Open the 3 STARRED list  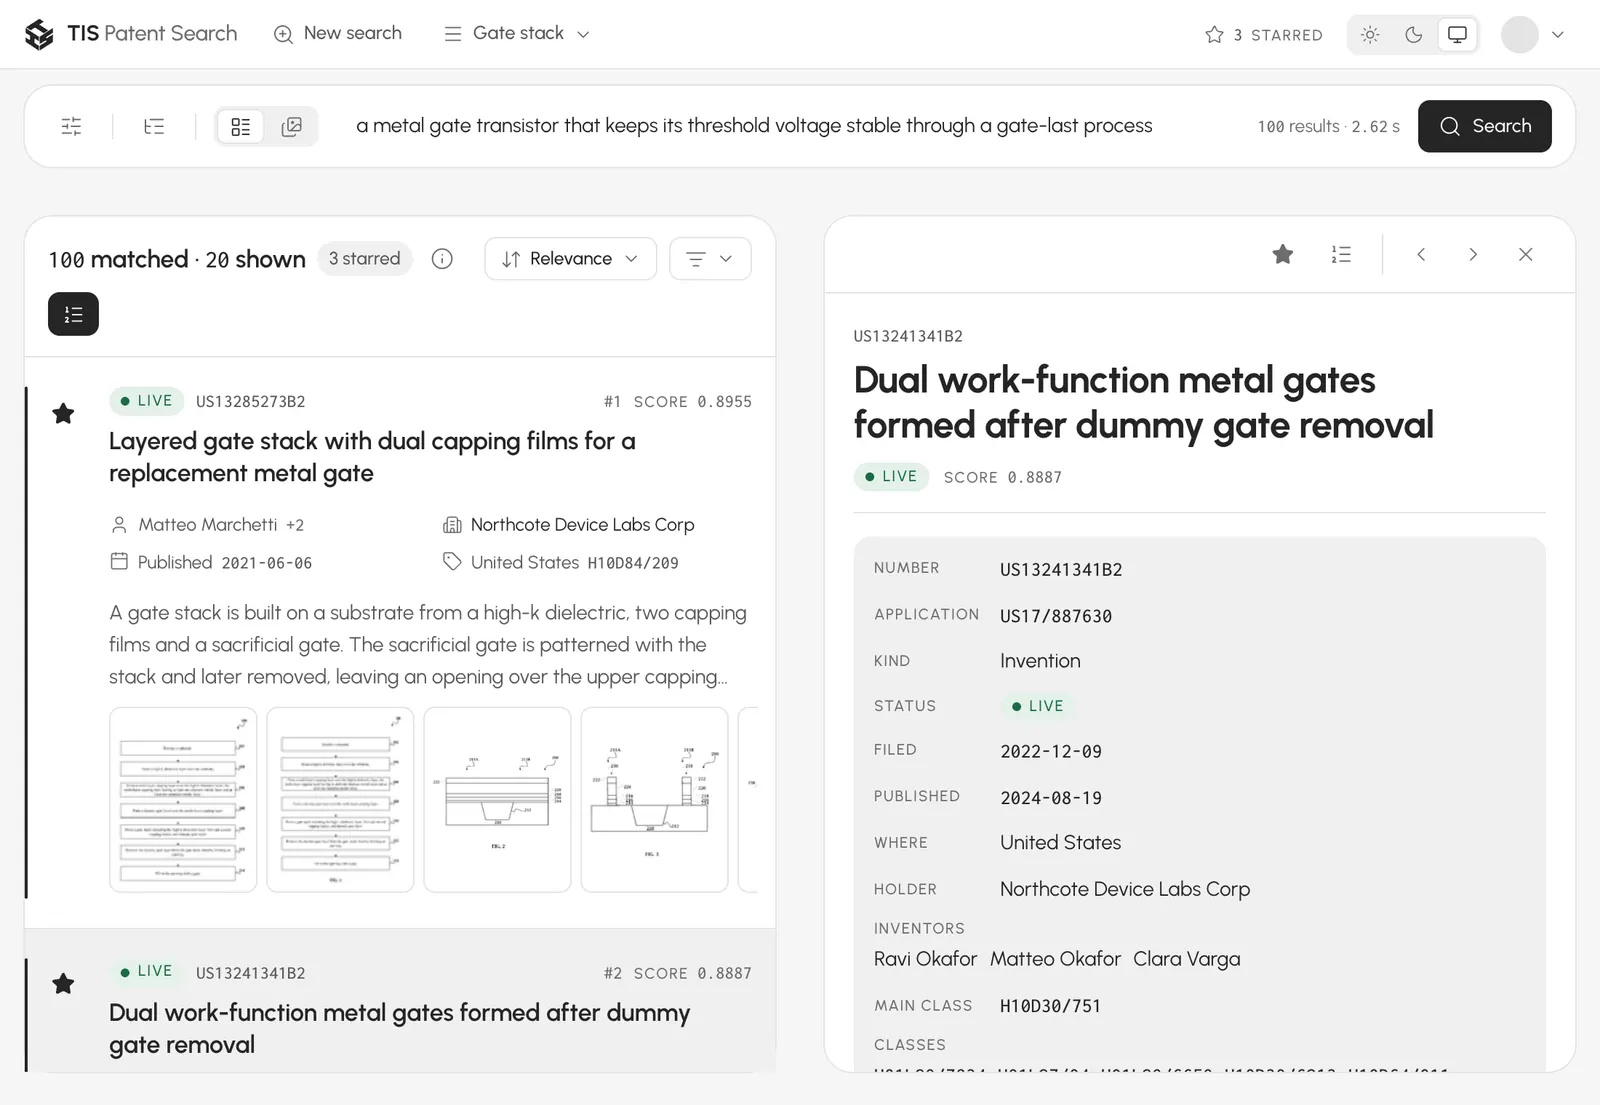pos(1264,35)
